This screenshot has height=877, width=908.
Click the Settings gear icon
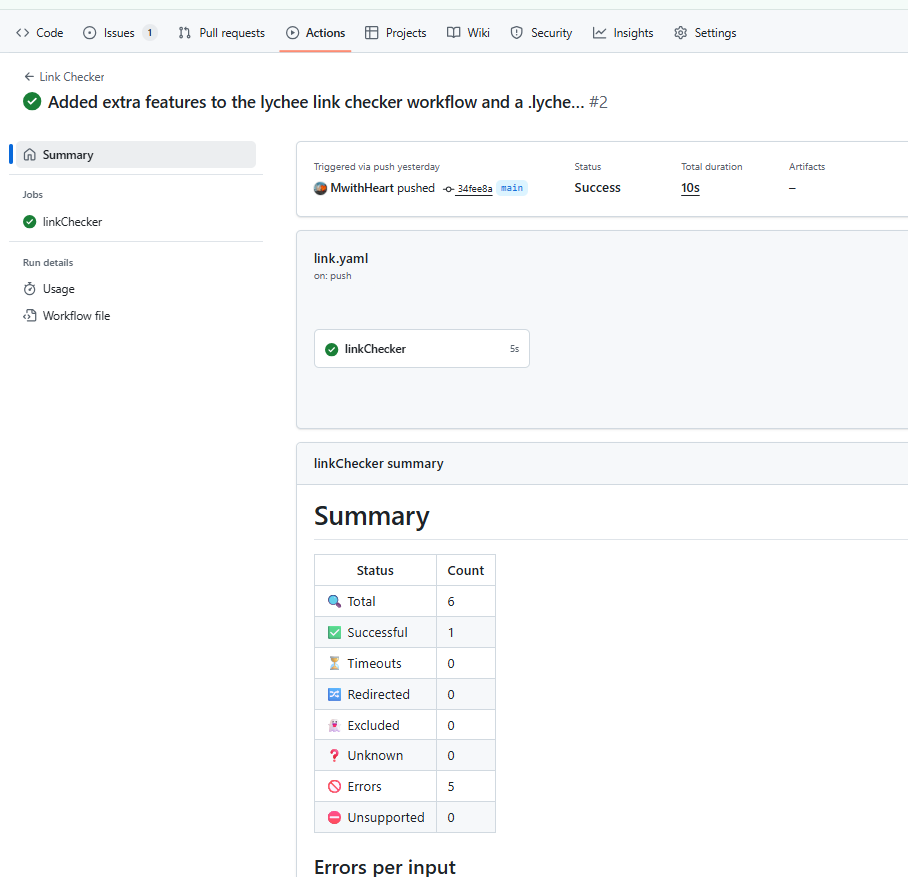681,33
